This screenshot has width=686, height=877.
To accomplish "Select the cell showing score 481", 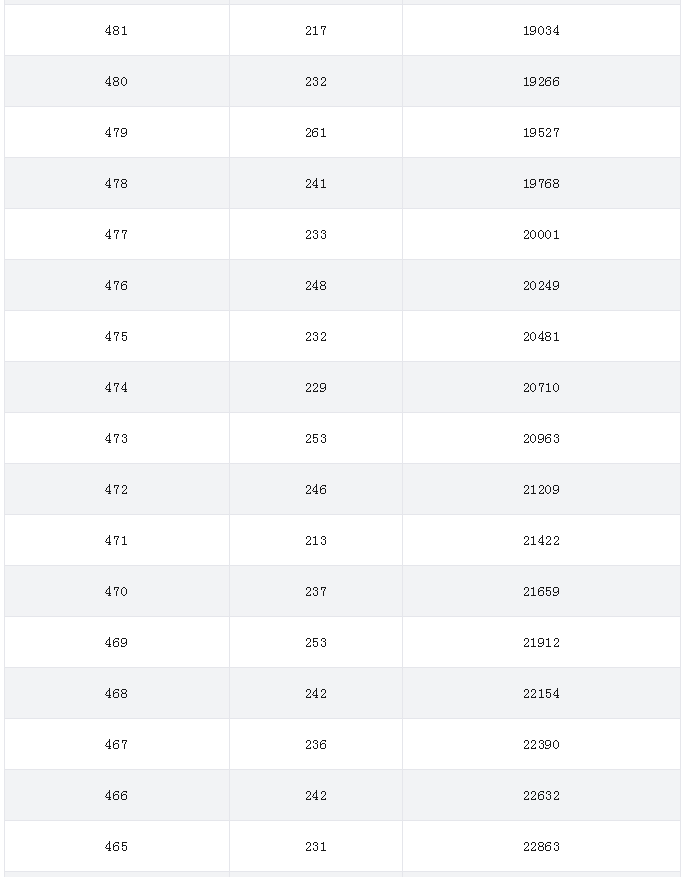I will coord(116,30).
